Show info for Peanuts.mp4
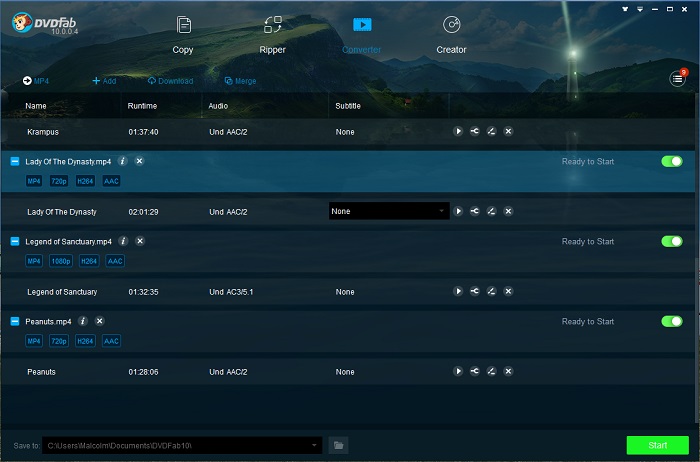The width and height of the screenshot is (700, 462). point(83,321)
